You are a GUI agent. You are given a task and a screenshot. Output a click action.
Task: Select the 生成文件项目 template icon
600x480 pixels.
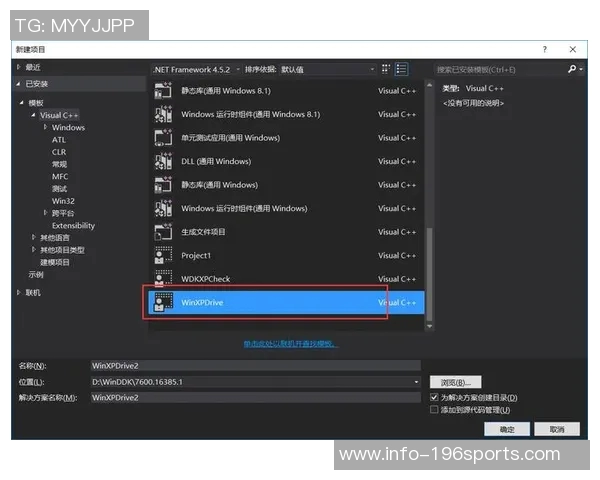(x=163, y=231)
